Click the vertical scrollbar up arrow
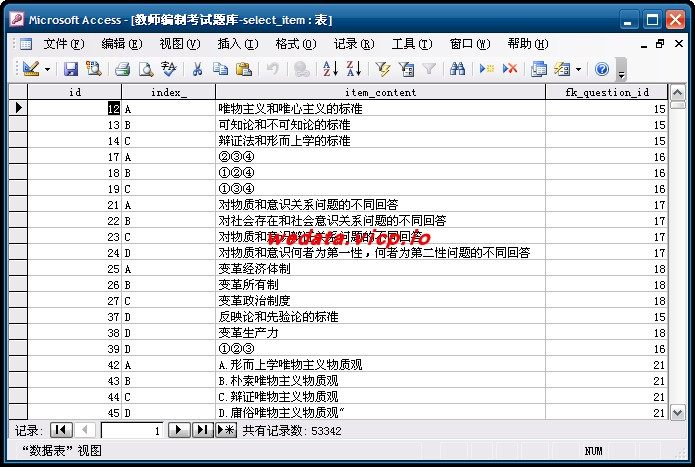Viewport: 695px width, 467px height. 677,93
